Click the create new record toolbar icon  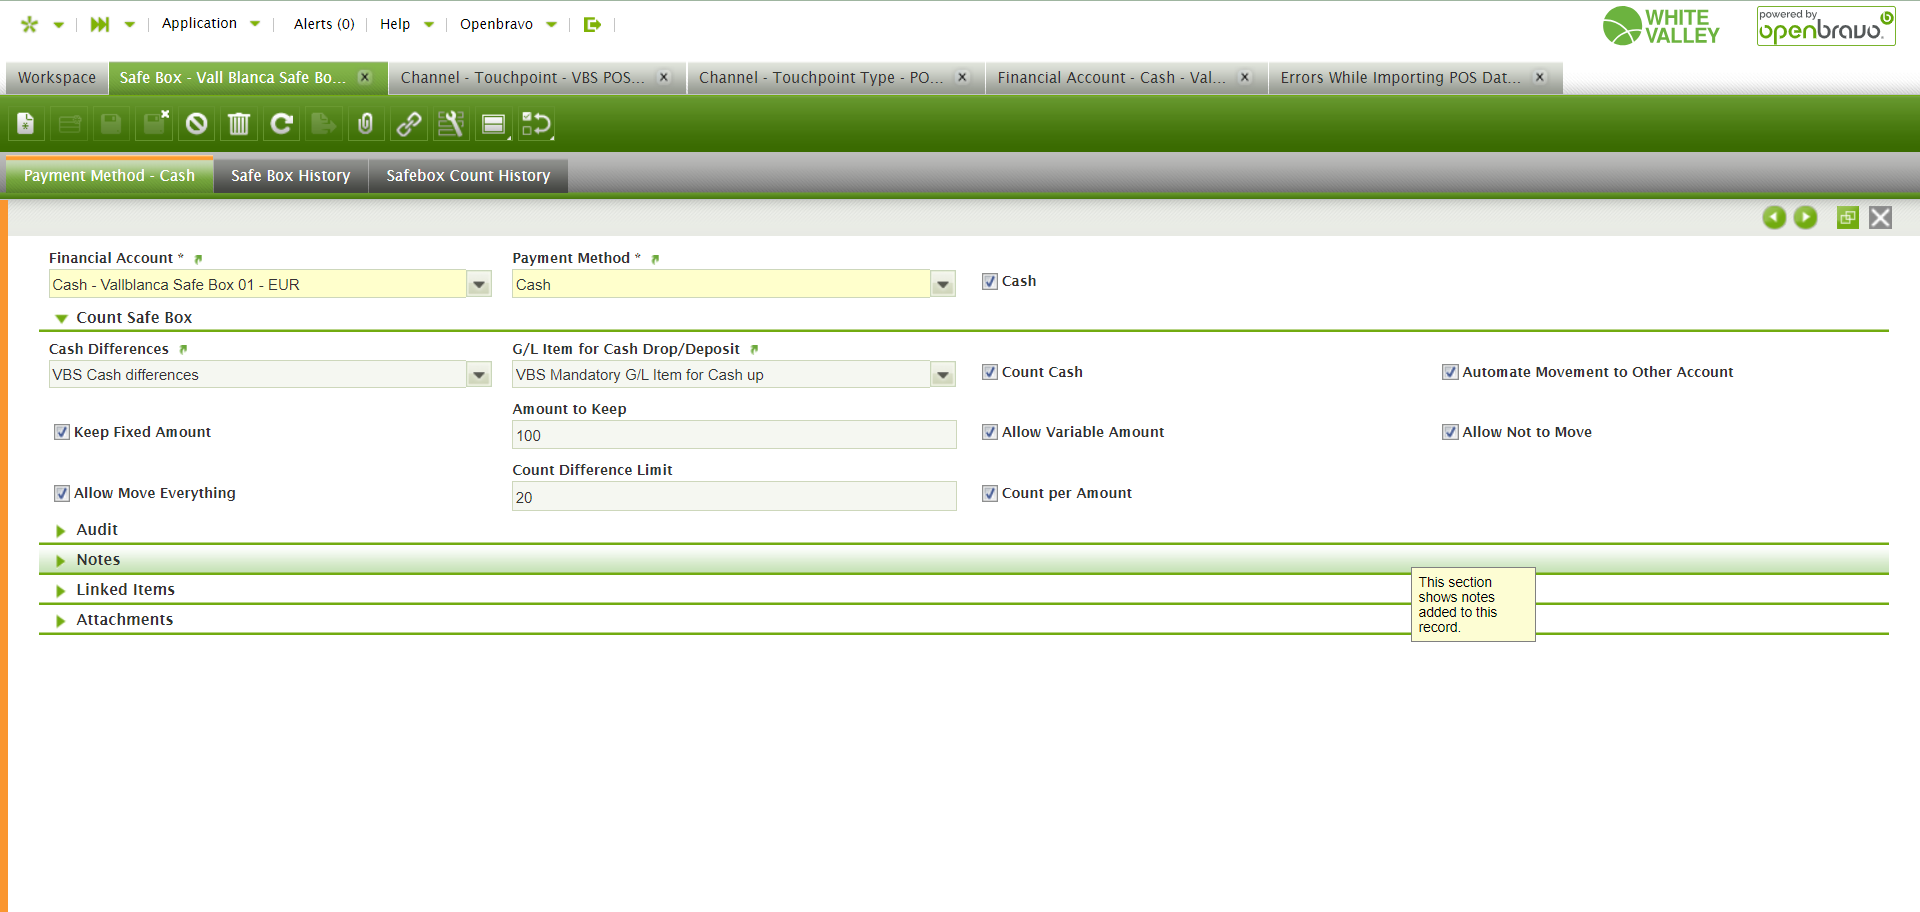tap(25, 124)
